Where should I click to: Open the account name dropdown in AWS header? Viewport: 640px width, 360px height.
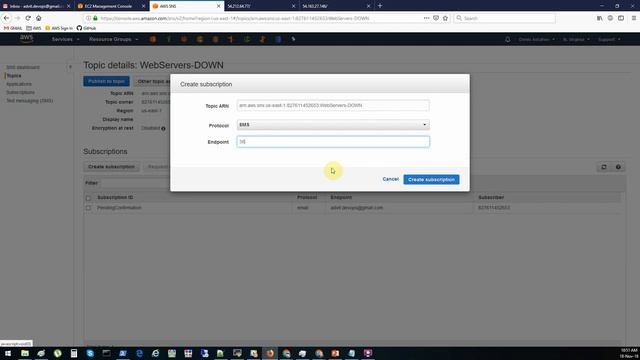point(536,40)
